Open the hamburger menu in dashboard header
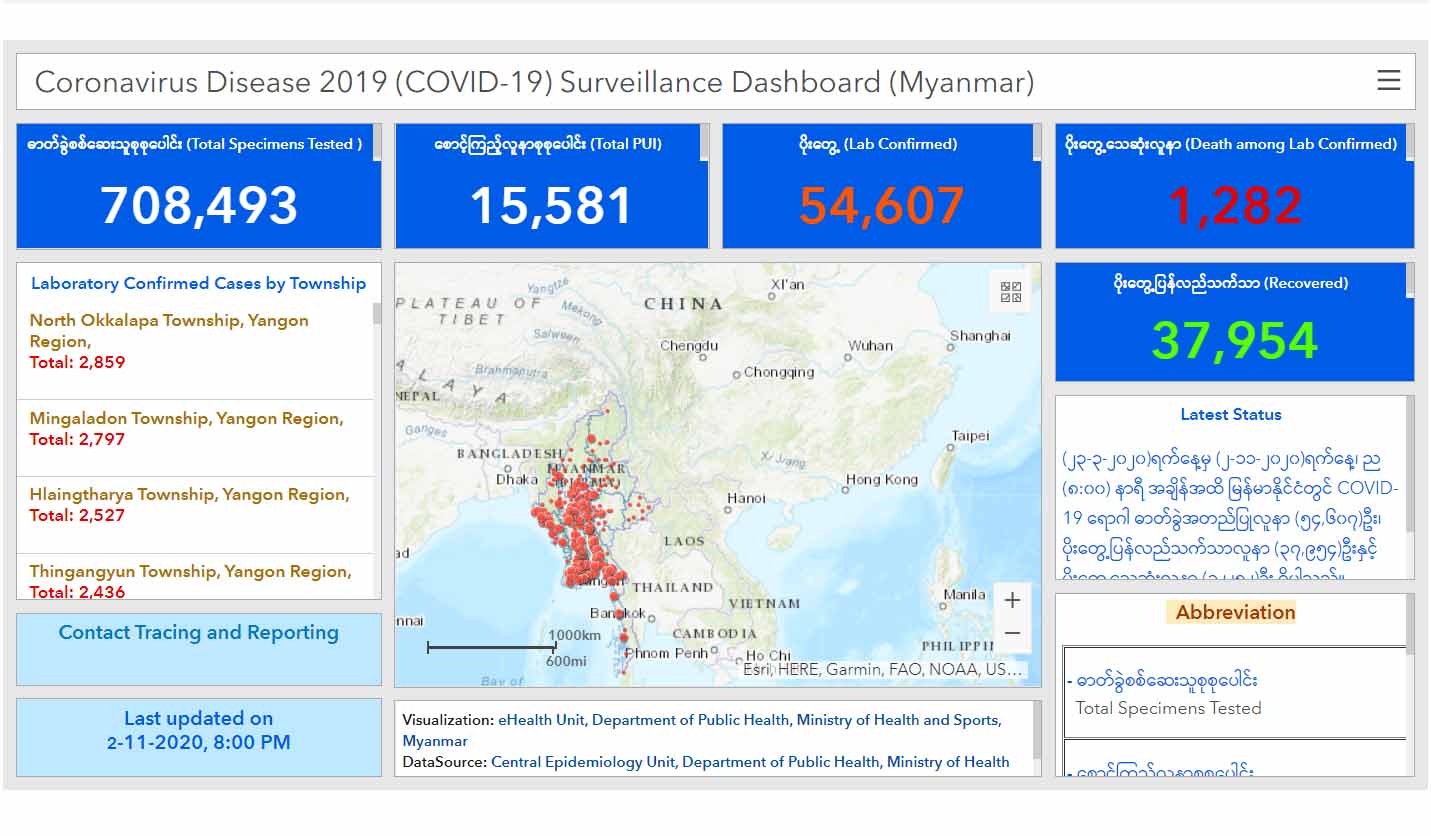Viewport: 1431px width, 836px height. point(1388,81)
